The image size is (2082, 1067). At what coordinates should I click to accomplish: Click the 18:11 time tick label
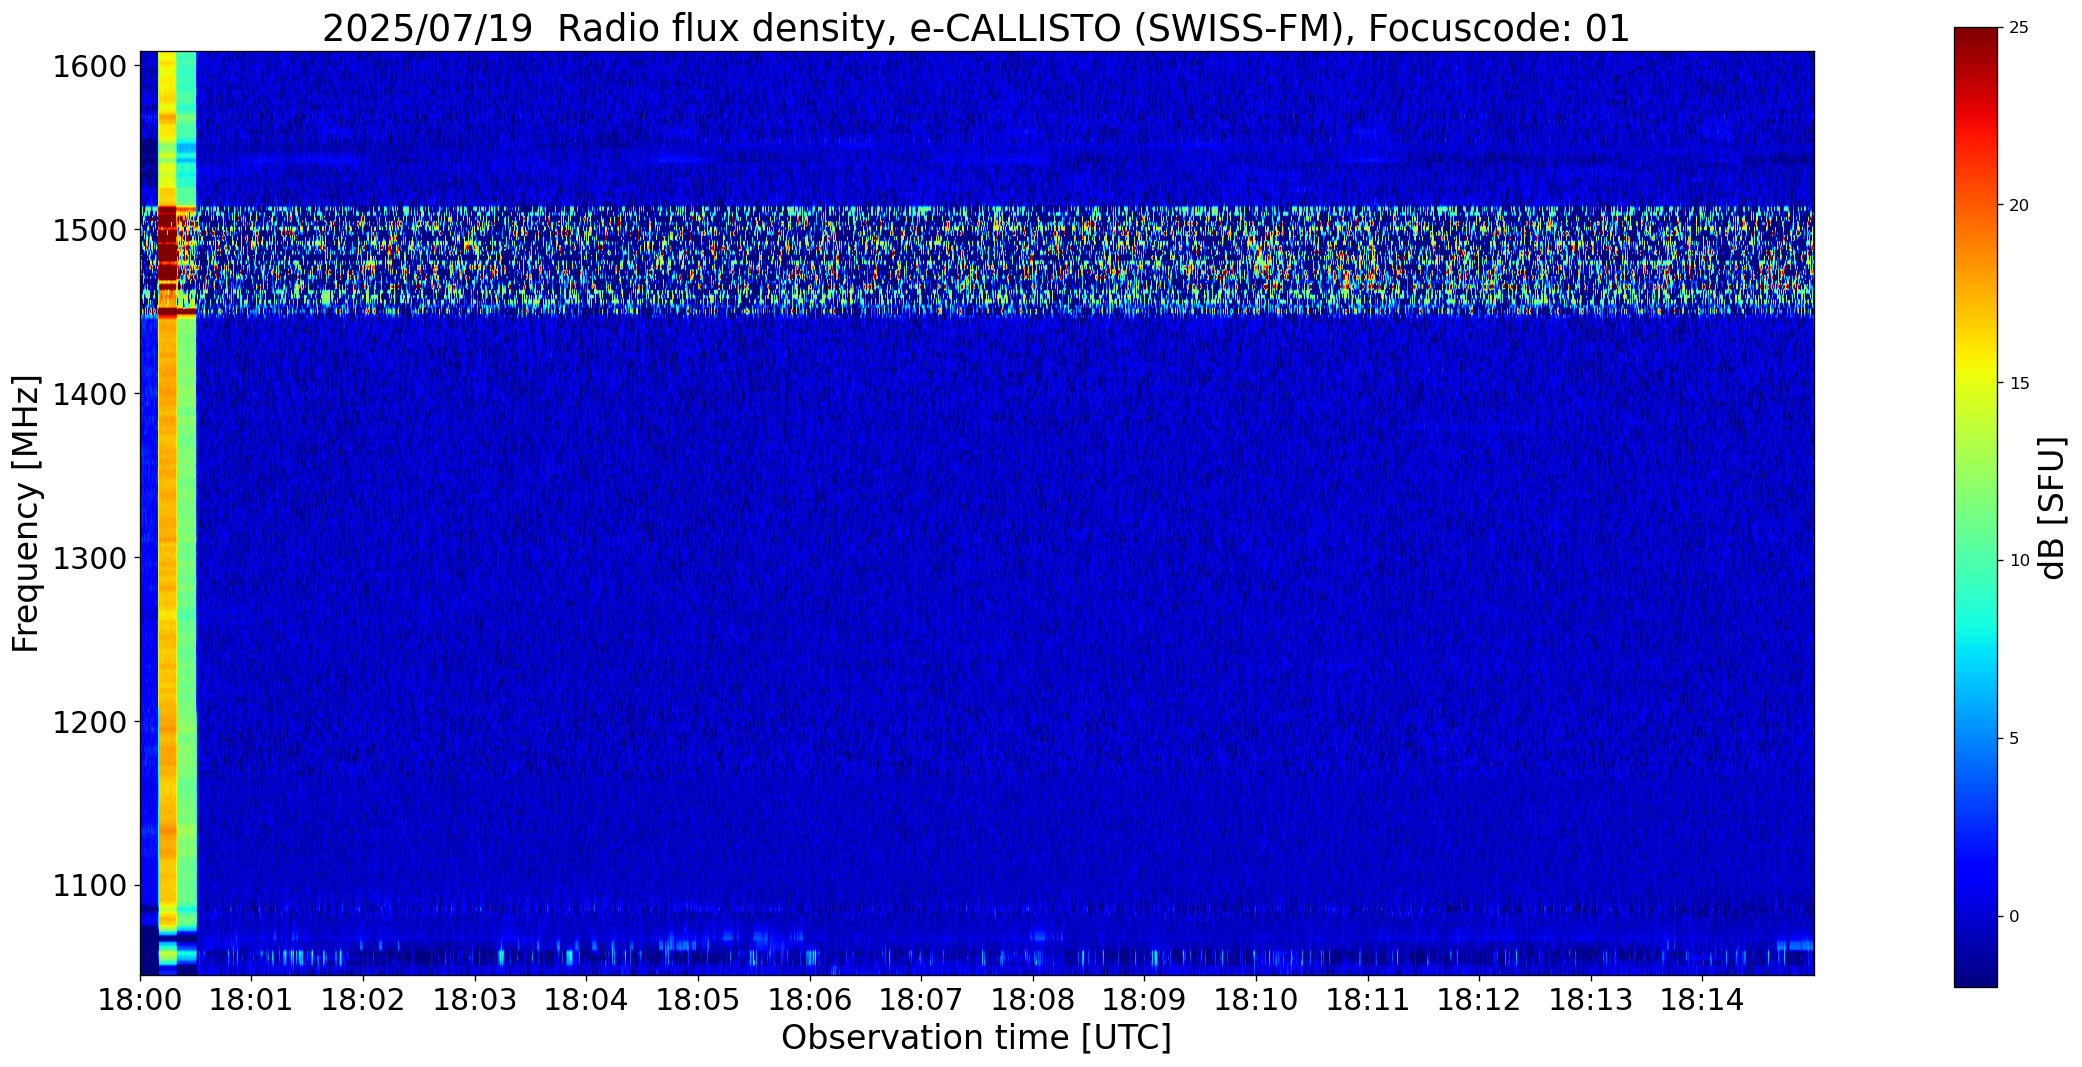[x=1368, y=1000]
